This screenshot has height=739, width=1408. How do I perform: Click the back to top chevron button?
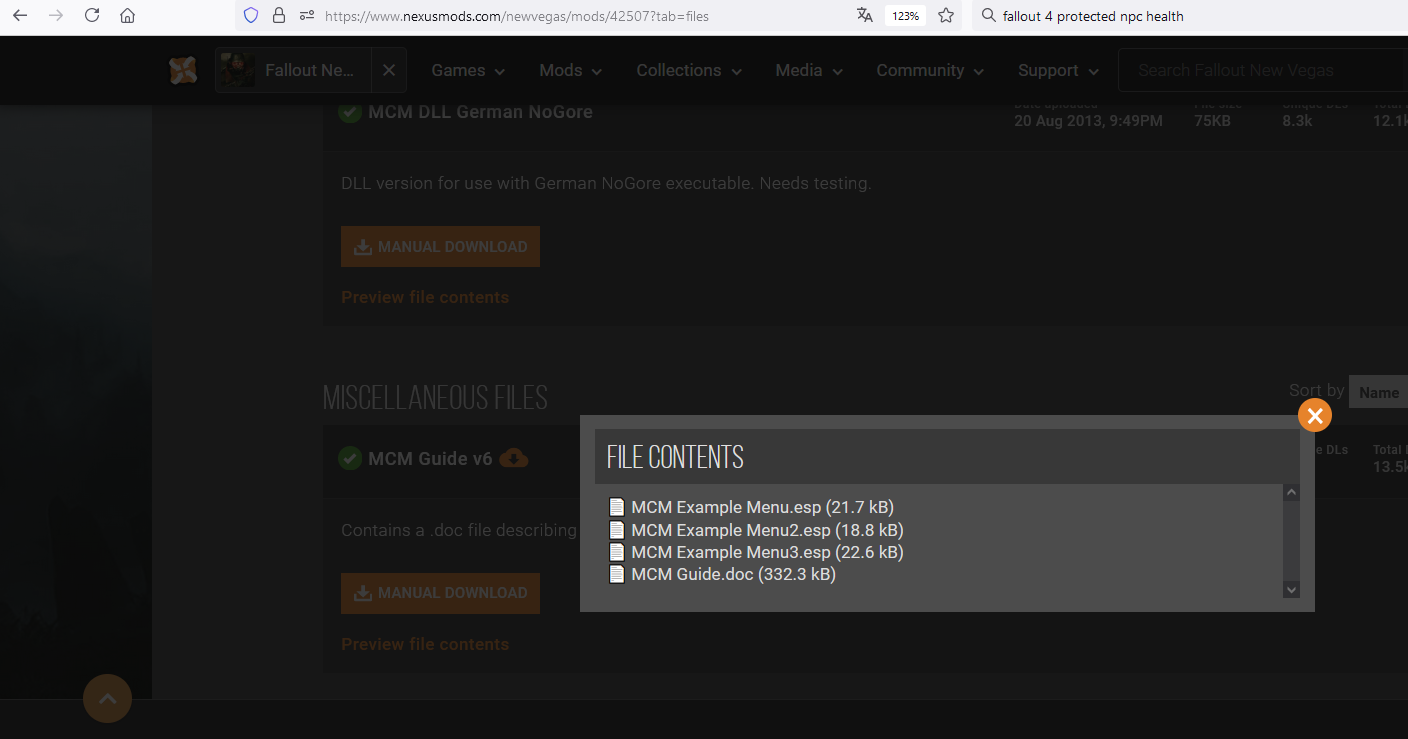(108, 698)
